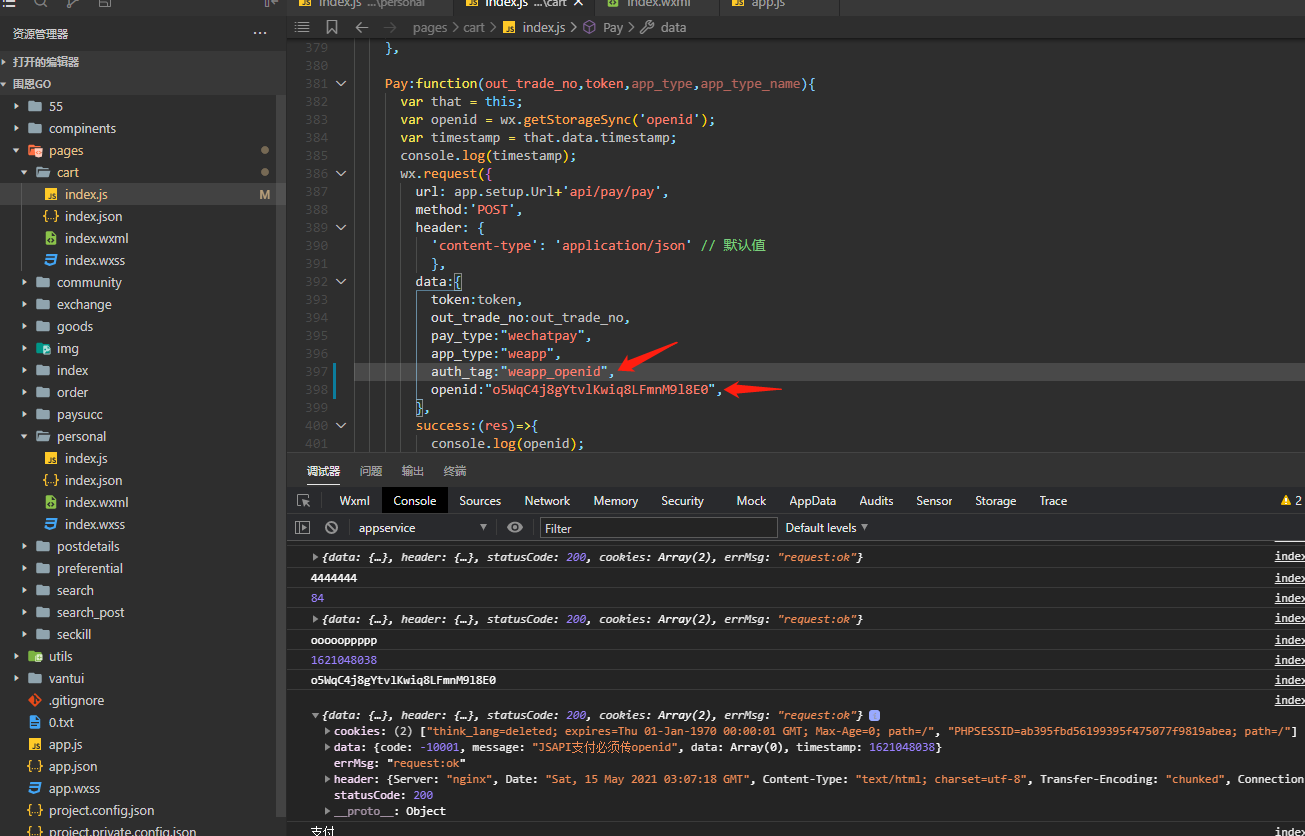Click the wrench icon before data in breadcrumb
This screenshot has width=1305, height=836.
point(647,27)
